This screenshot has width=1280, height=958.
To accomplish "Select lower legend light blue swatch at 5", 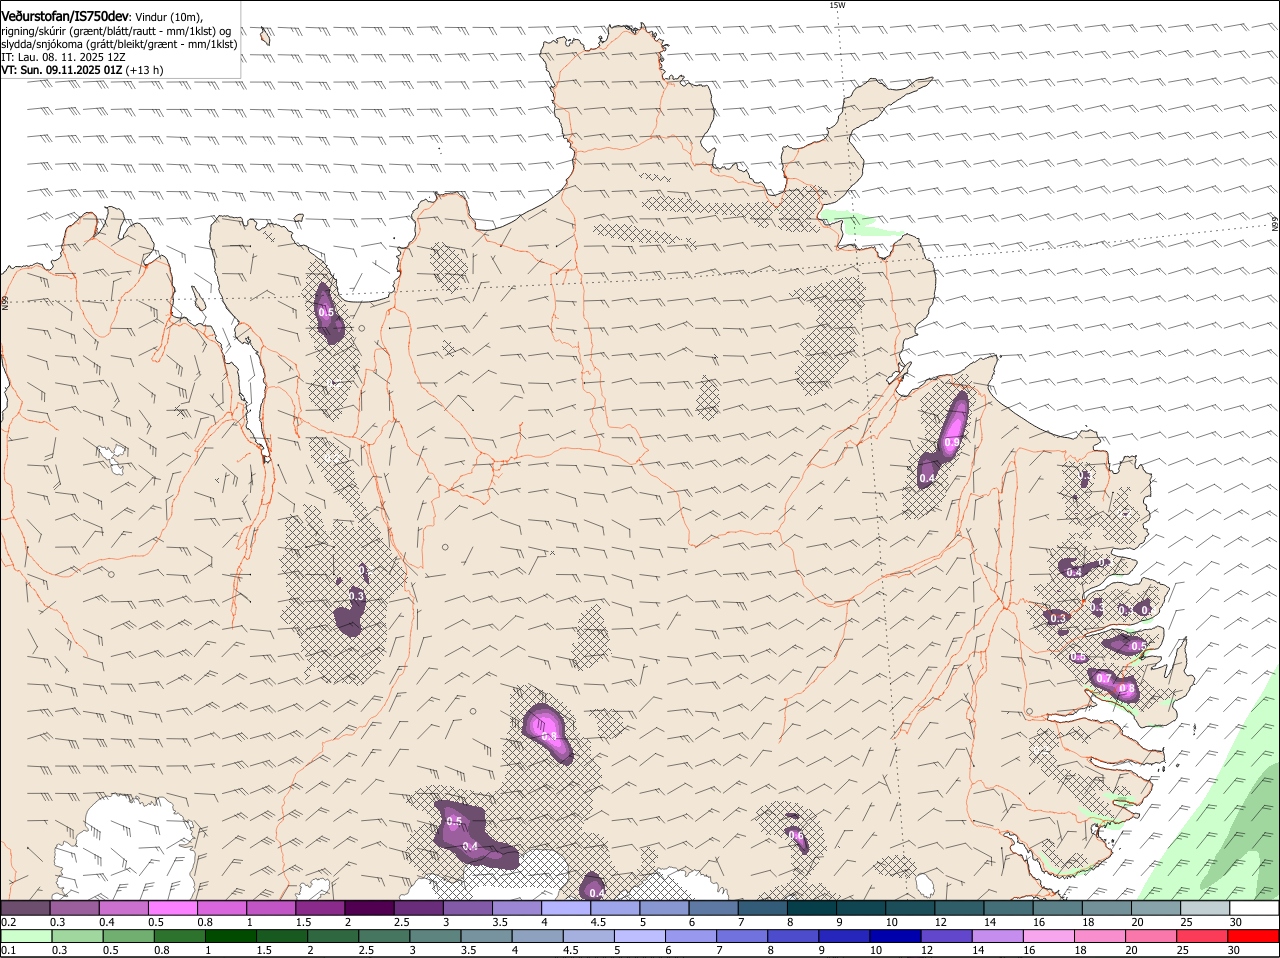I will coord(639,936).
